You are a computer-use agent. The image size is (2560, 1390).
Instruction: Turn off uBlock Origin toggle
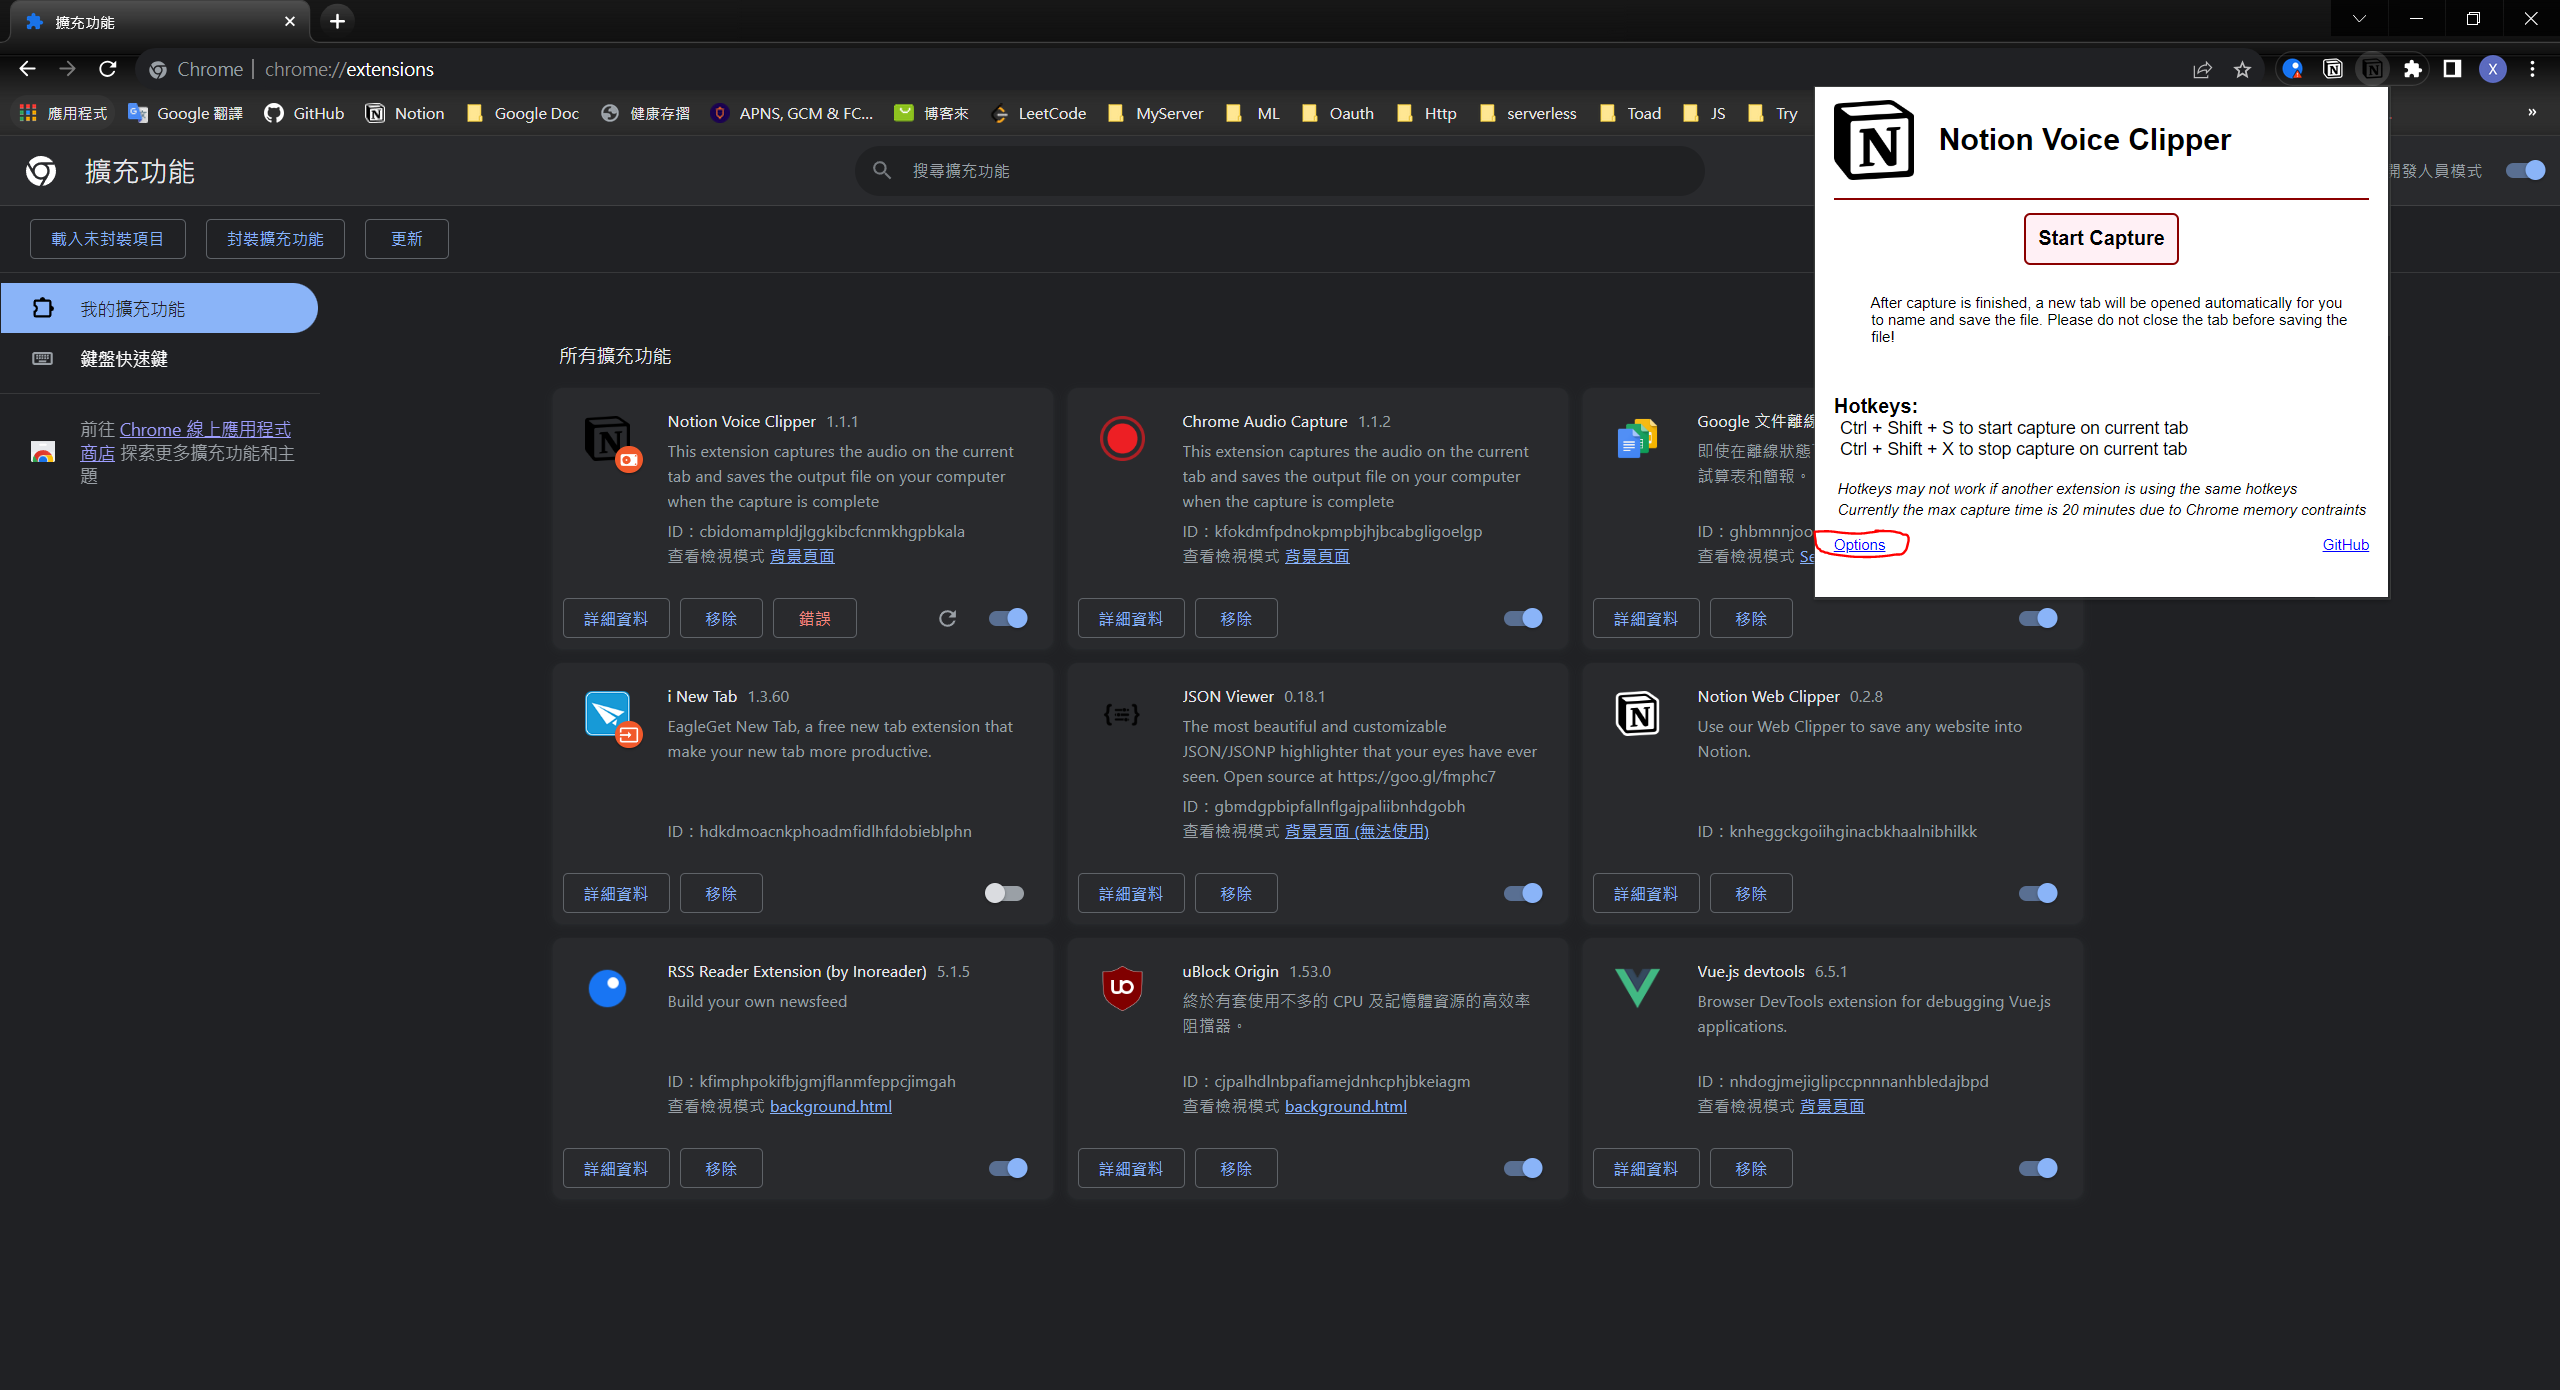[x=1523, y=1168]
